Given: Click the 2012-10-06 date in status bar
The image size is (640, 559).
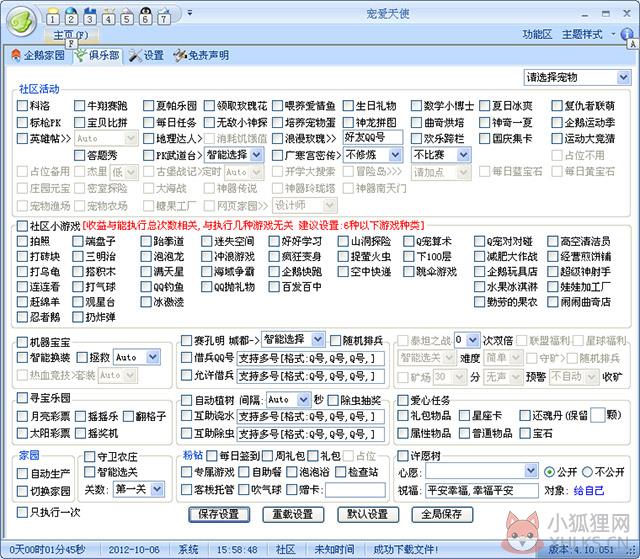Looking at the screenshot, I should [x=133, y=550].
